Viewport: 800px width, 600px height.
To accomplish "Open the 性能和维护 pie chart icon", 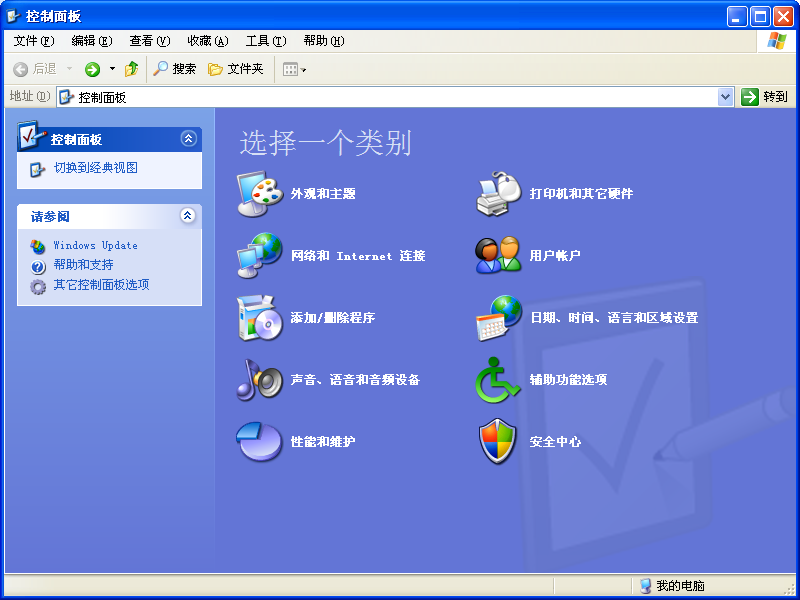I will pos(260,442).
